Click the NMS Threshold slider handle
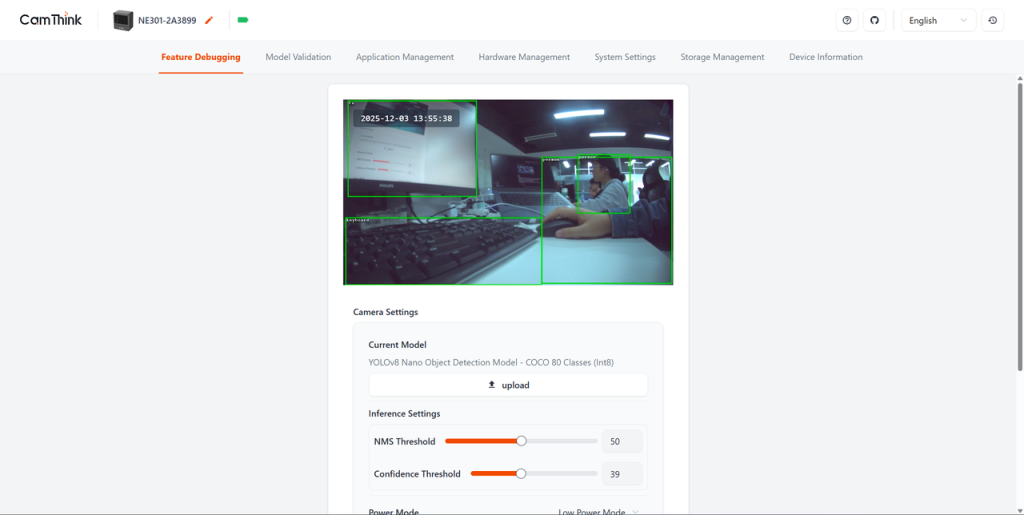 (521, 441)
